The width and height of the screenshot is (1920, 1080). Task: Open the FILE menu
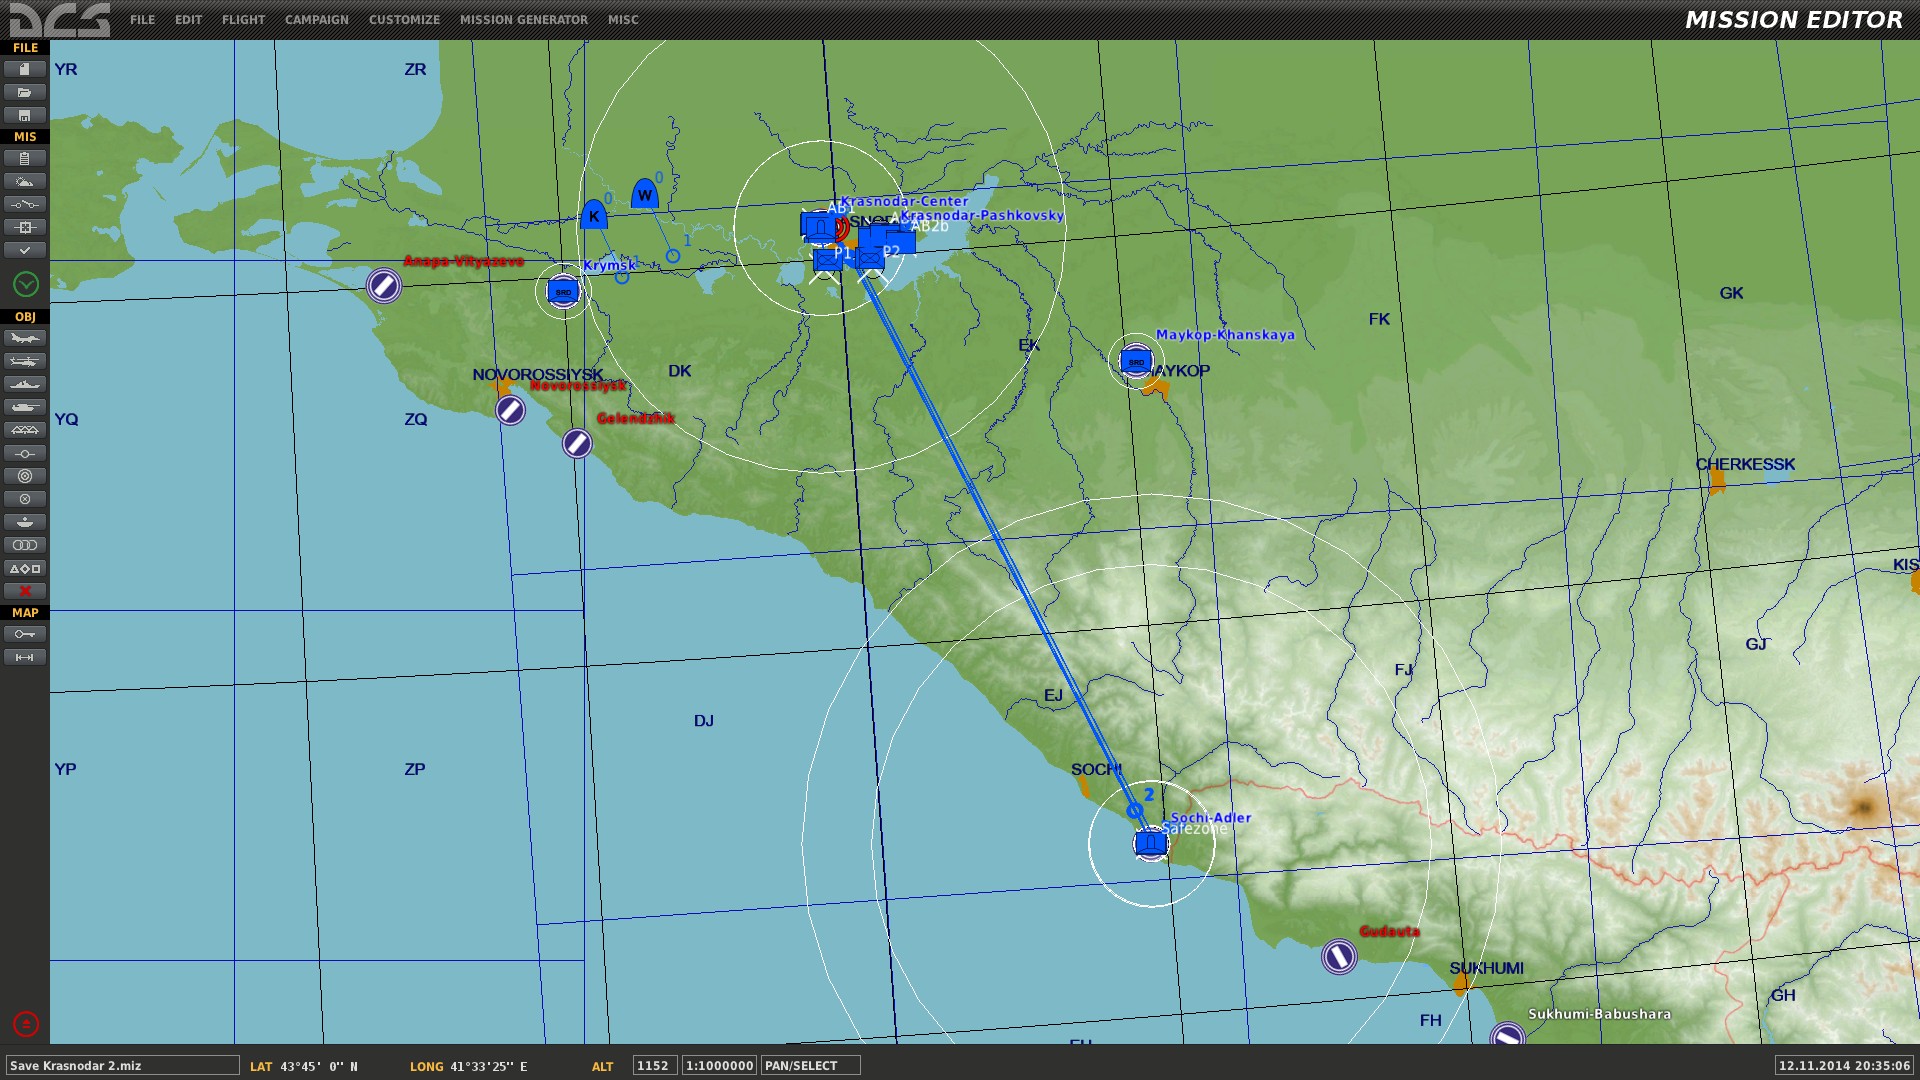[x=142, y=20]
